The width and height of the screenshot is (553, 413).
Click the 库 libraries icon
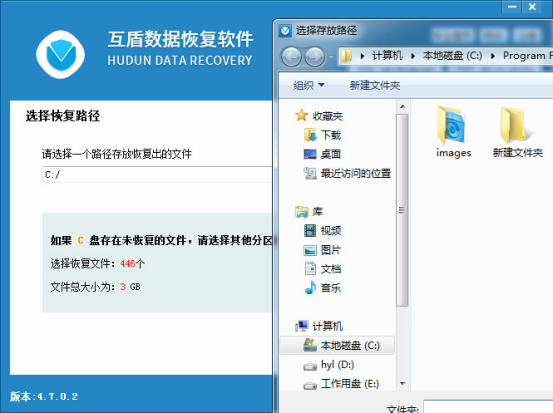(302, 212)
